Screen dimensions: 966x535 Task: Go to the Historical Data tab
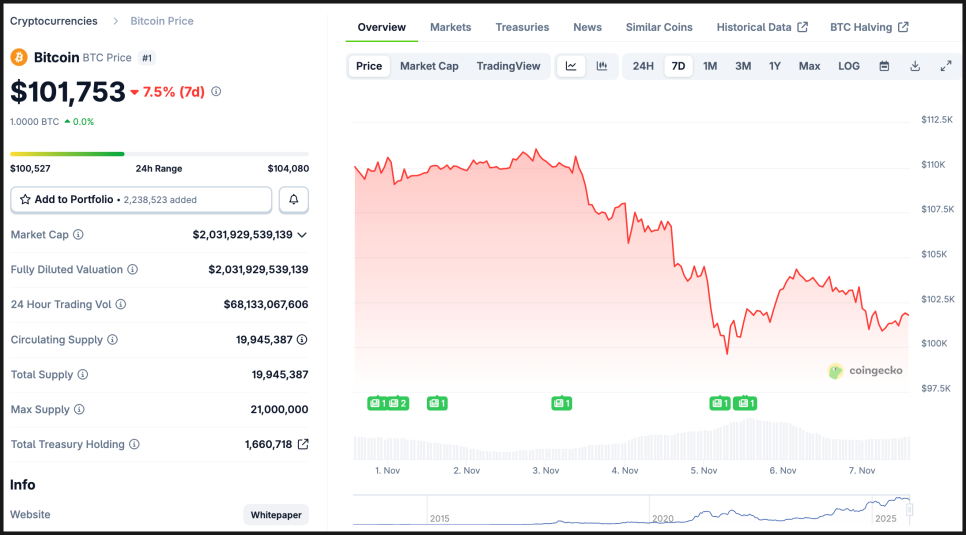762,27
